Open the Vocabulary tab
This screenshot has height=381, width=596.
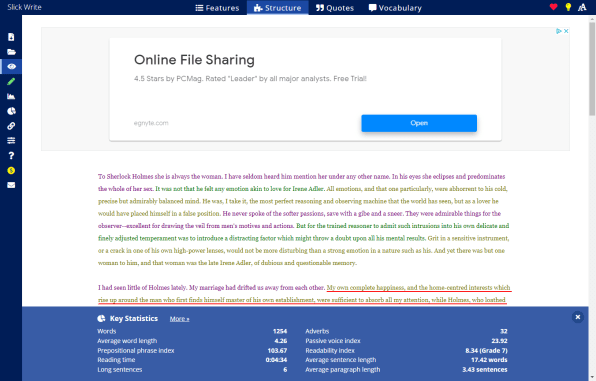pyautogui.click(x=395, y=8)
